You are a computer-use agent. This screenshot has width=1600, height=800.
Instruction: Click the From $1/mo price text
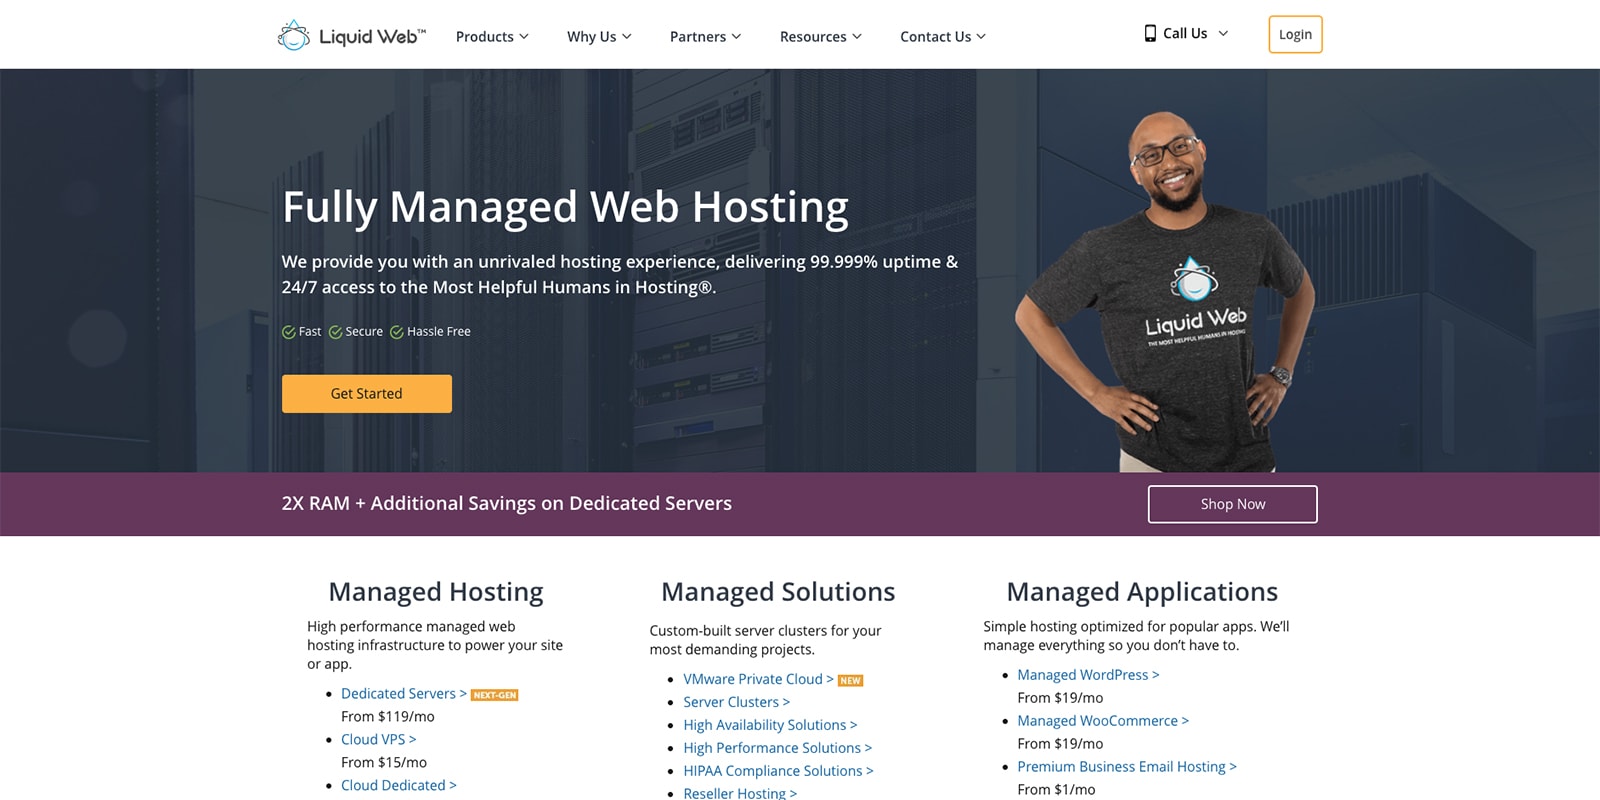(x=1056, y=789)
